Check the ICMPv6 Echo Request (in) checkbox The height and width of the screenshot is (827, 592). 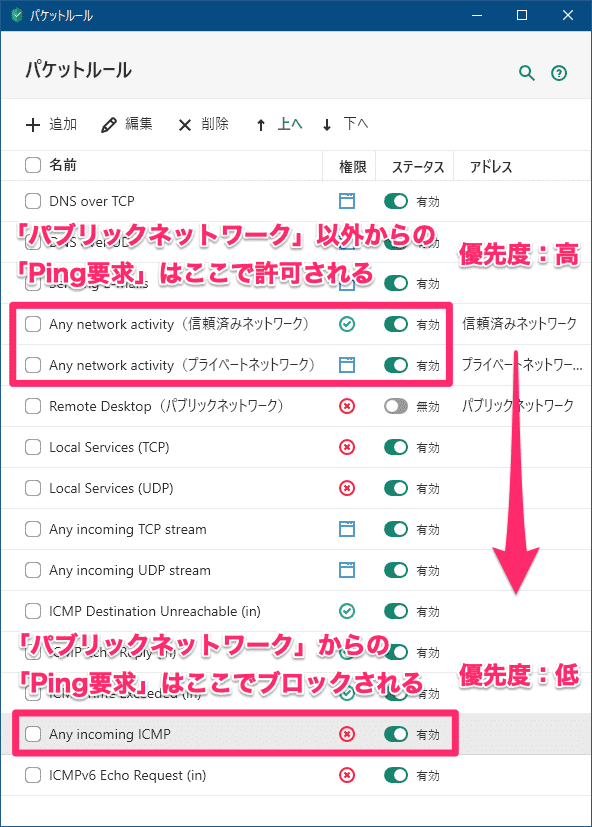tap(33, 775)
